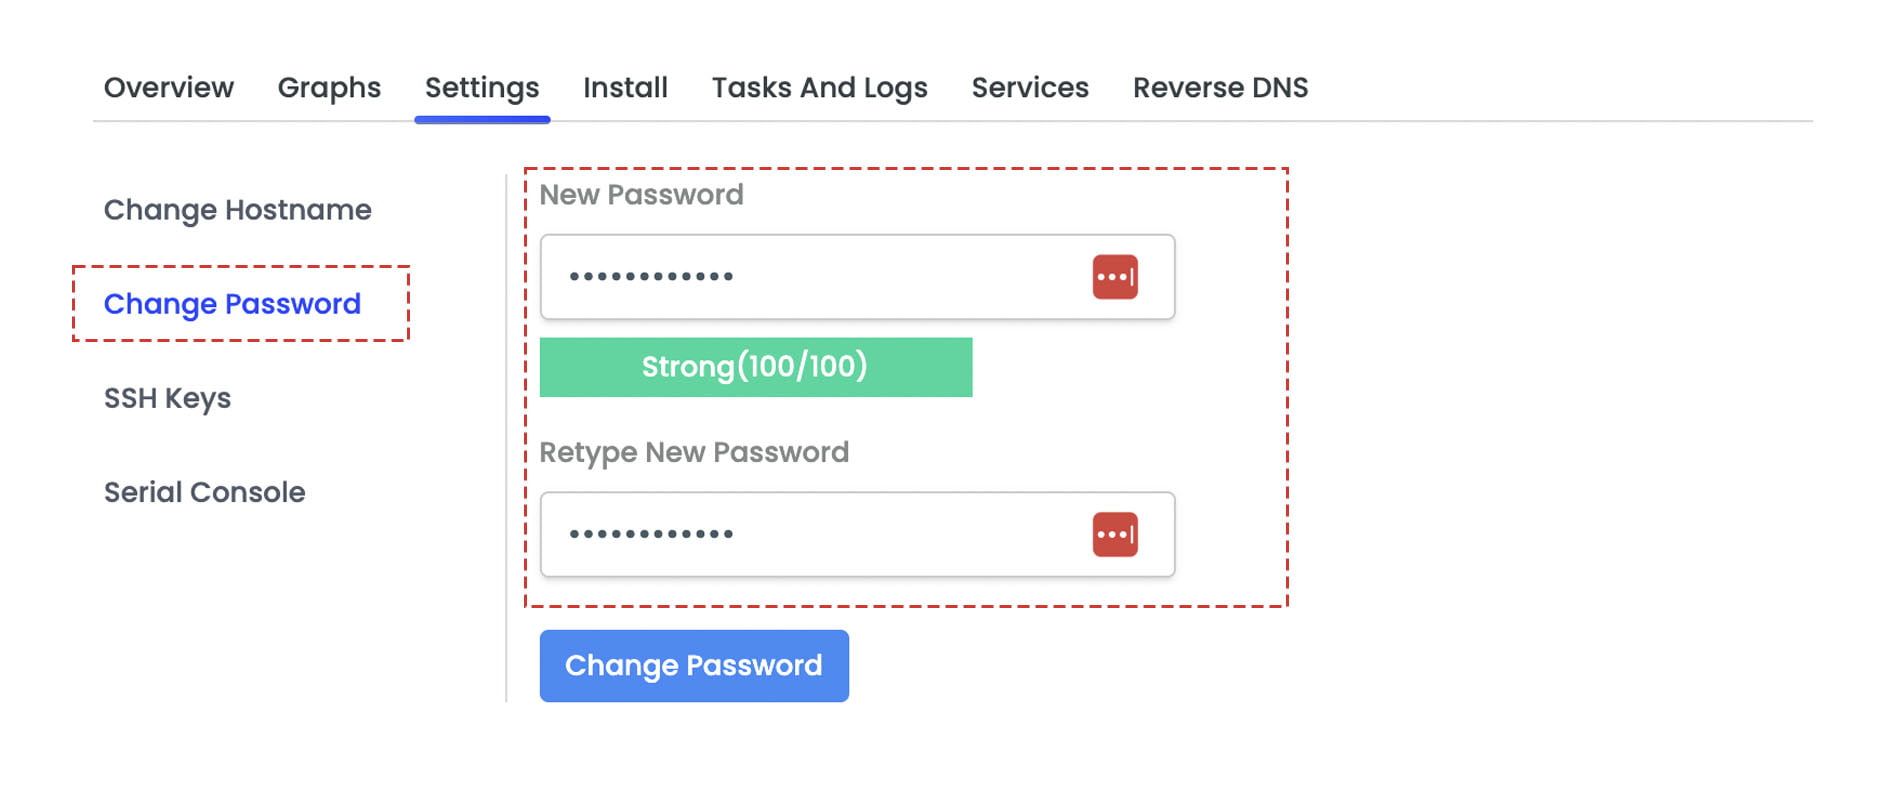
Task: Select Change Hostname in the sidebar
Action: click(238, 210)
